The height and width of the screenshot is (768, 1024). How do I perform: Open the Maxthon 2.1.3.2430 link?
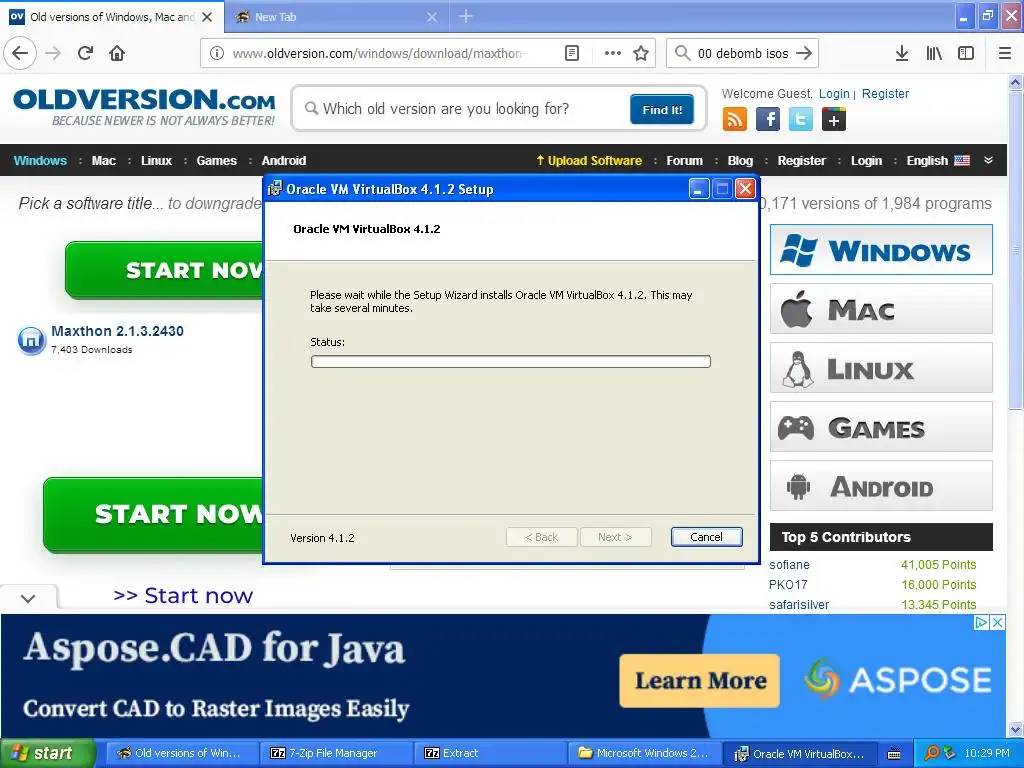pyautogui.click(x=118, y=331)
